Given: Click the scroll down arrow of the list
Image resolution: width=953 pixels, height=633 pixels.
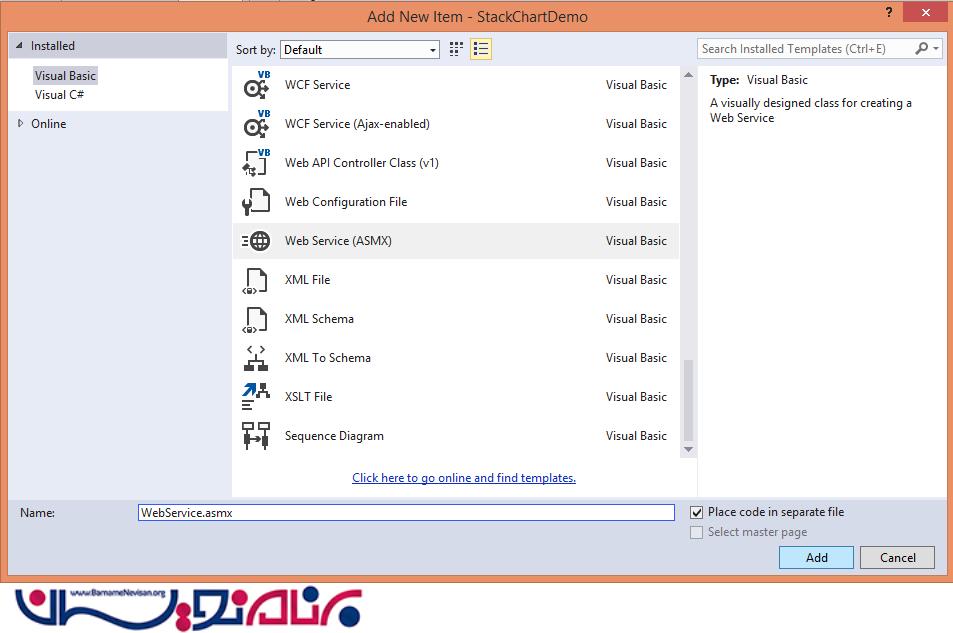Looking at the screenshot, I should pyautogui.click(x=688, y=450).
